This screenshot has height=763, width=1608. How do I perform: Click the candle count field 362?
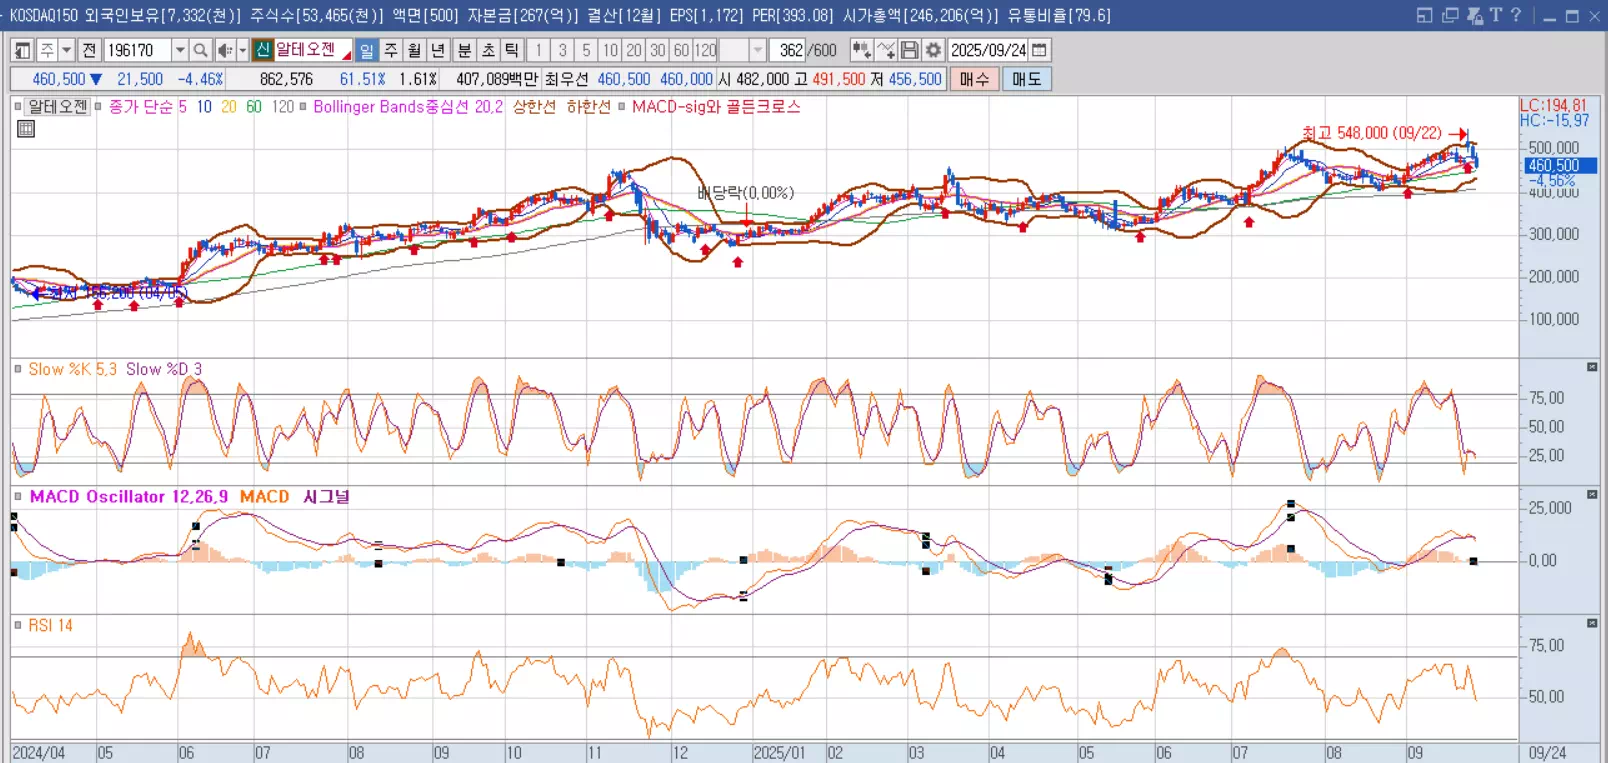[788, 50]
